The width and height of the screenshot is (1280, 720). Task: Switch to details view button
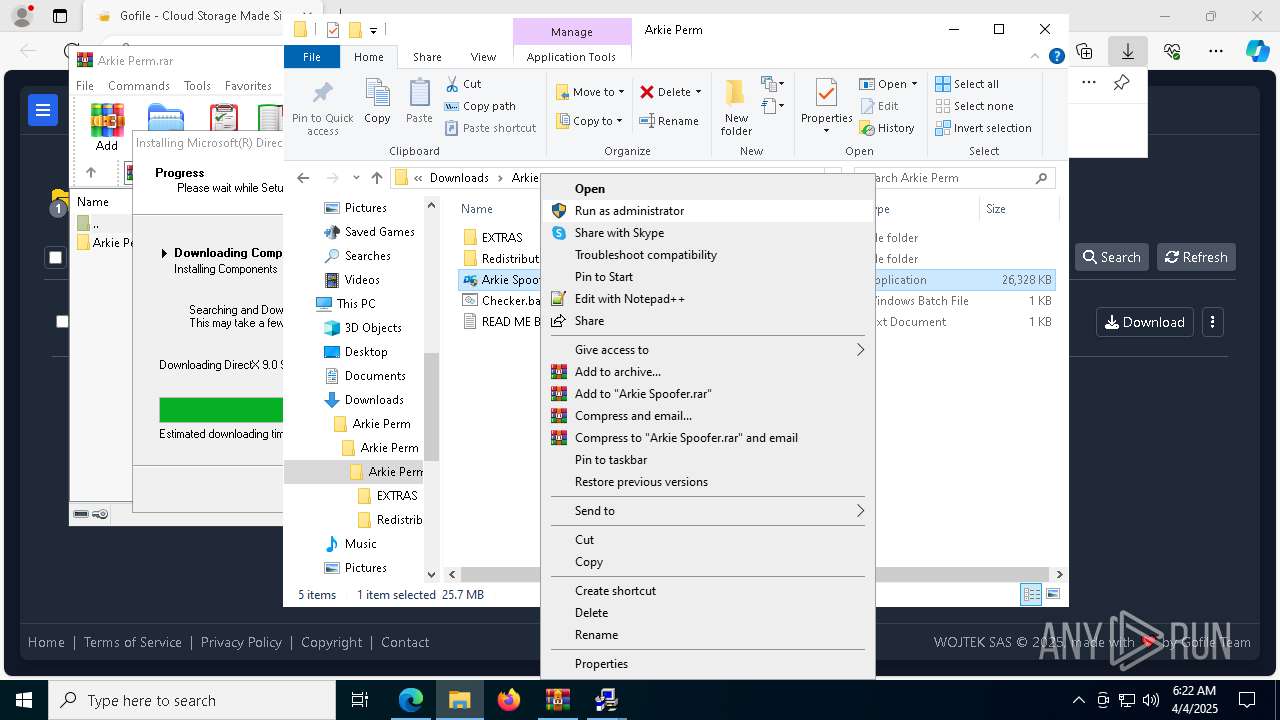[1031, 594]
